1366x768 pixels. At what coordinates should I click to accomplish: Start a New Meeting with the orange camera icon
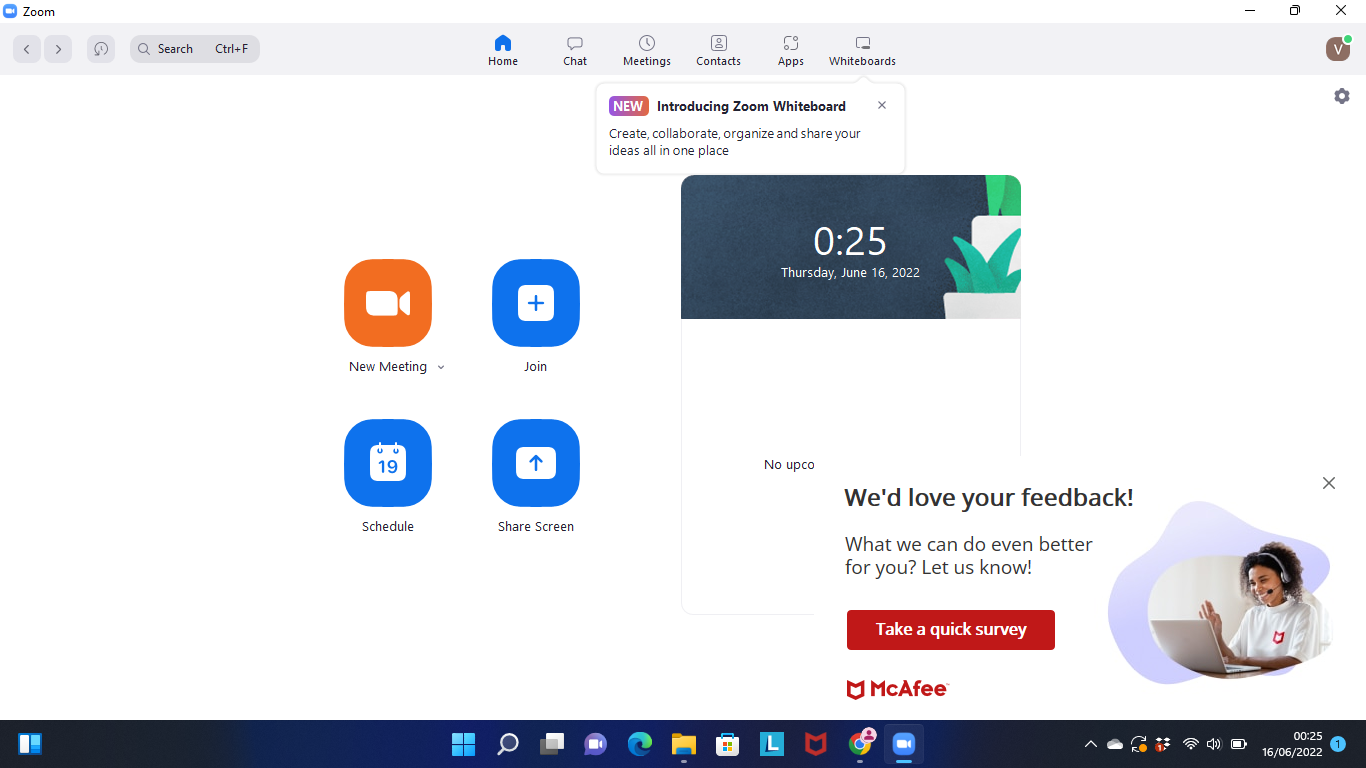(388, 303)
